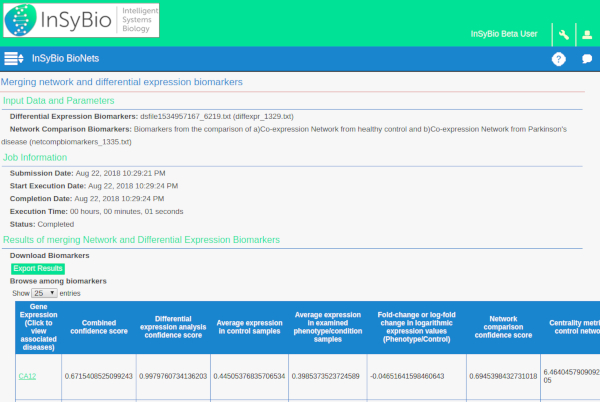Open the sidebar menu hamburger icon
The image size is (600, 402).
pos(14,58)
